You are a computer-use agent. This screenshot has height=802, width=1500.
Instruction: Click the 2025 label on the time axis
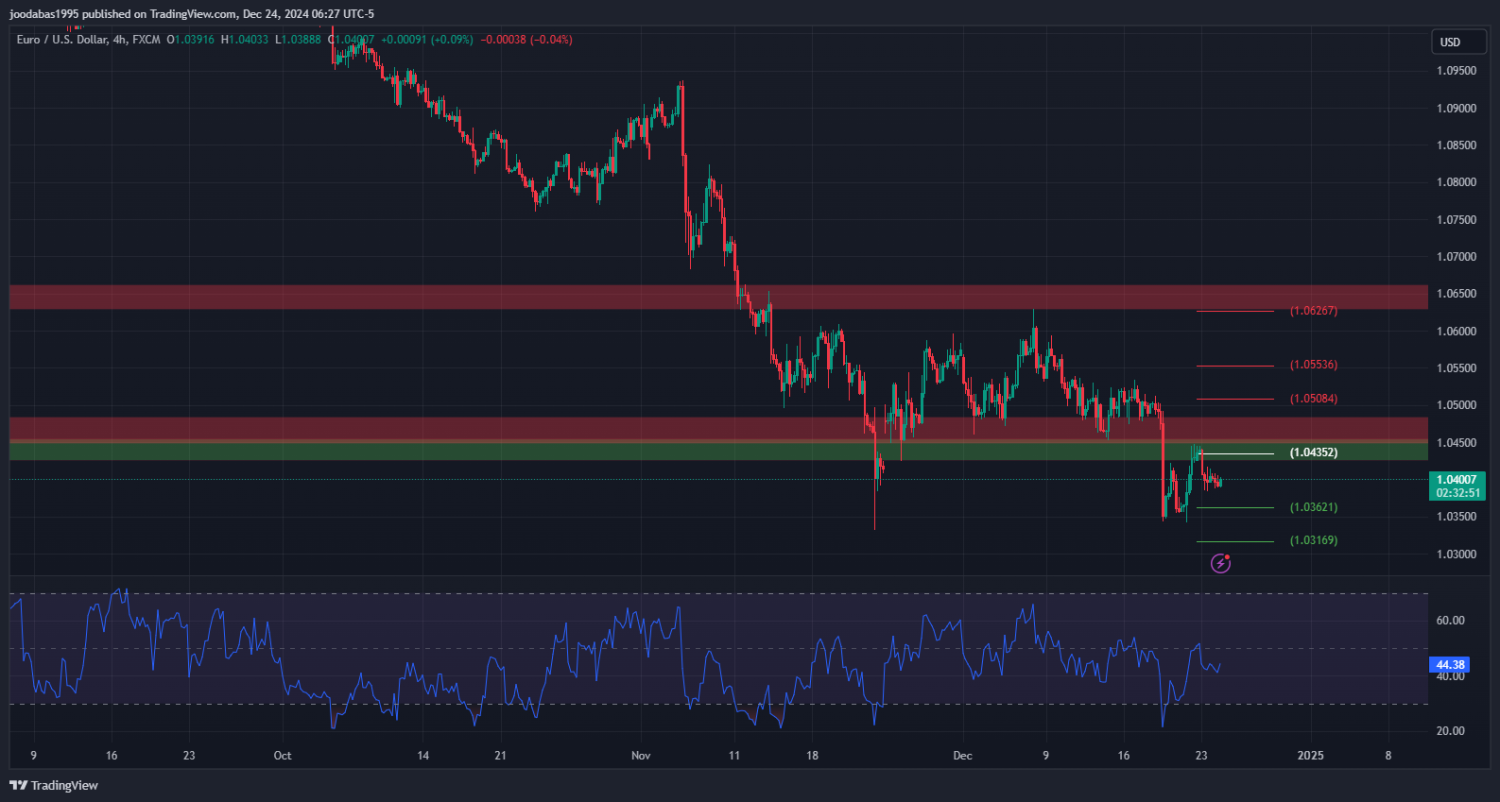tap(1310, 756)
